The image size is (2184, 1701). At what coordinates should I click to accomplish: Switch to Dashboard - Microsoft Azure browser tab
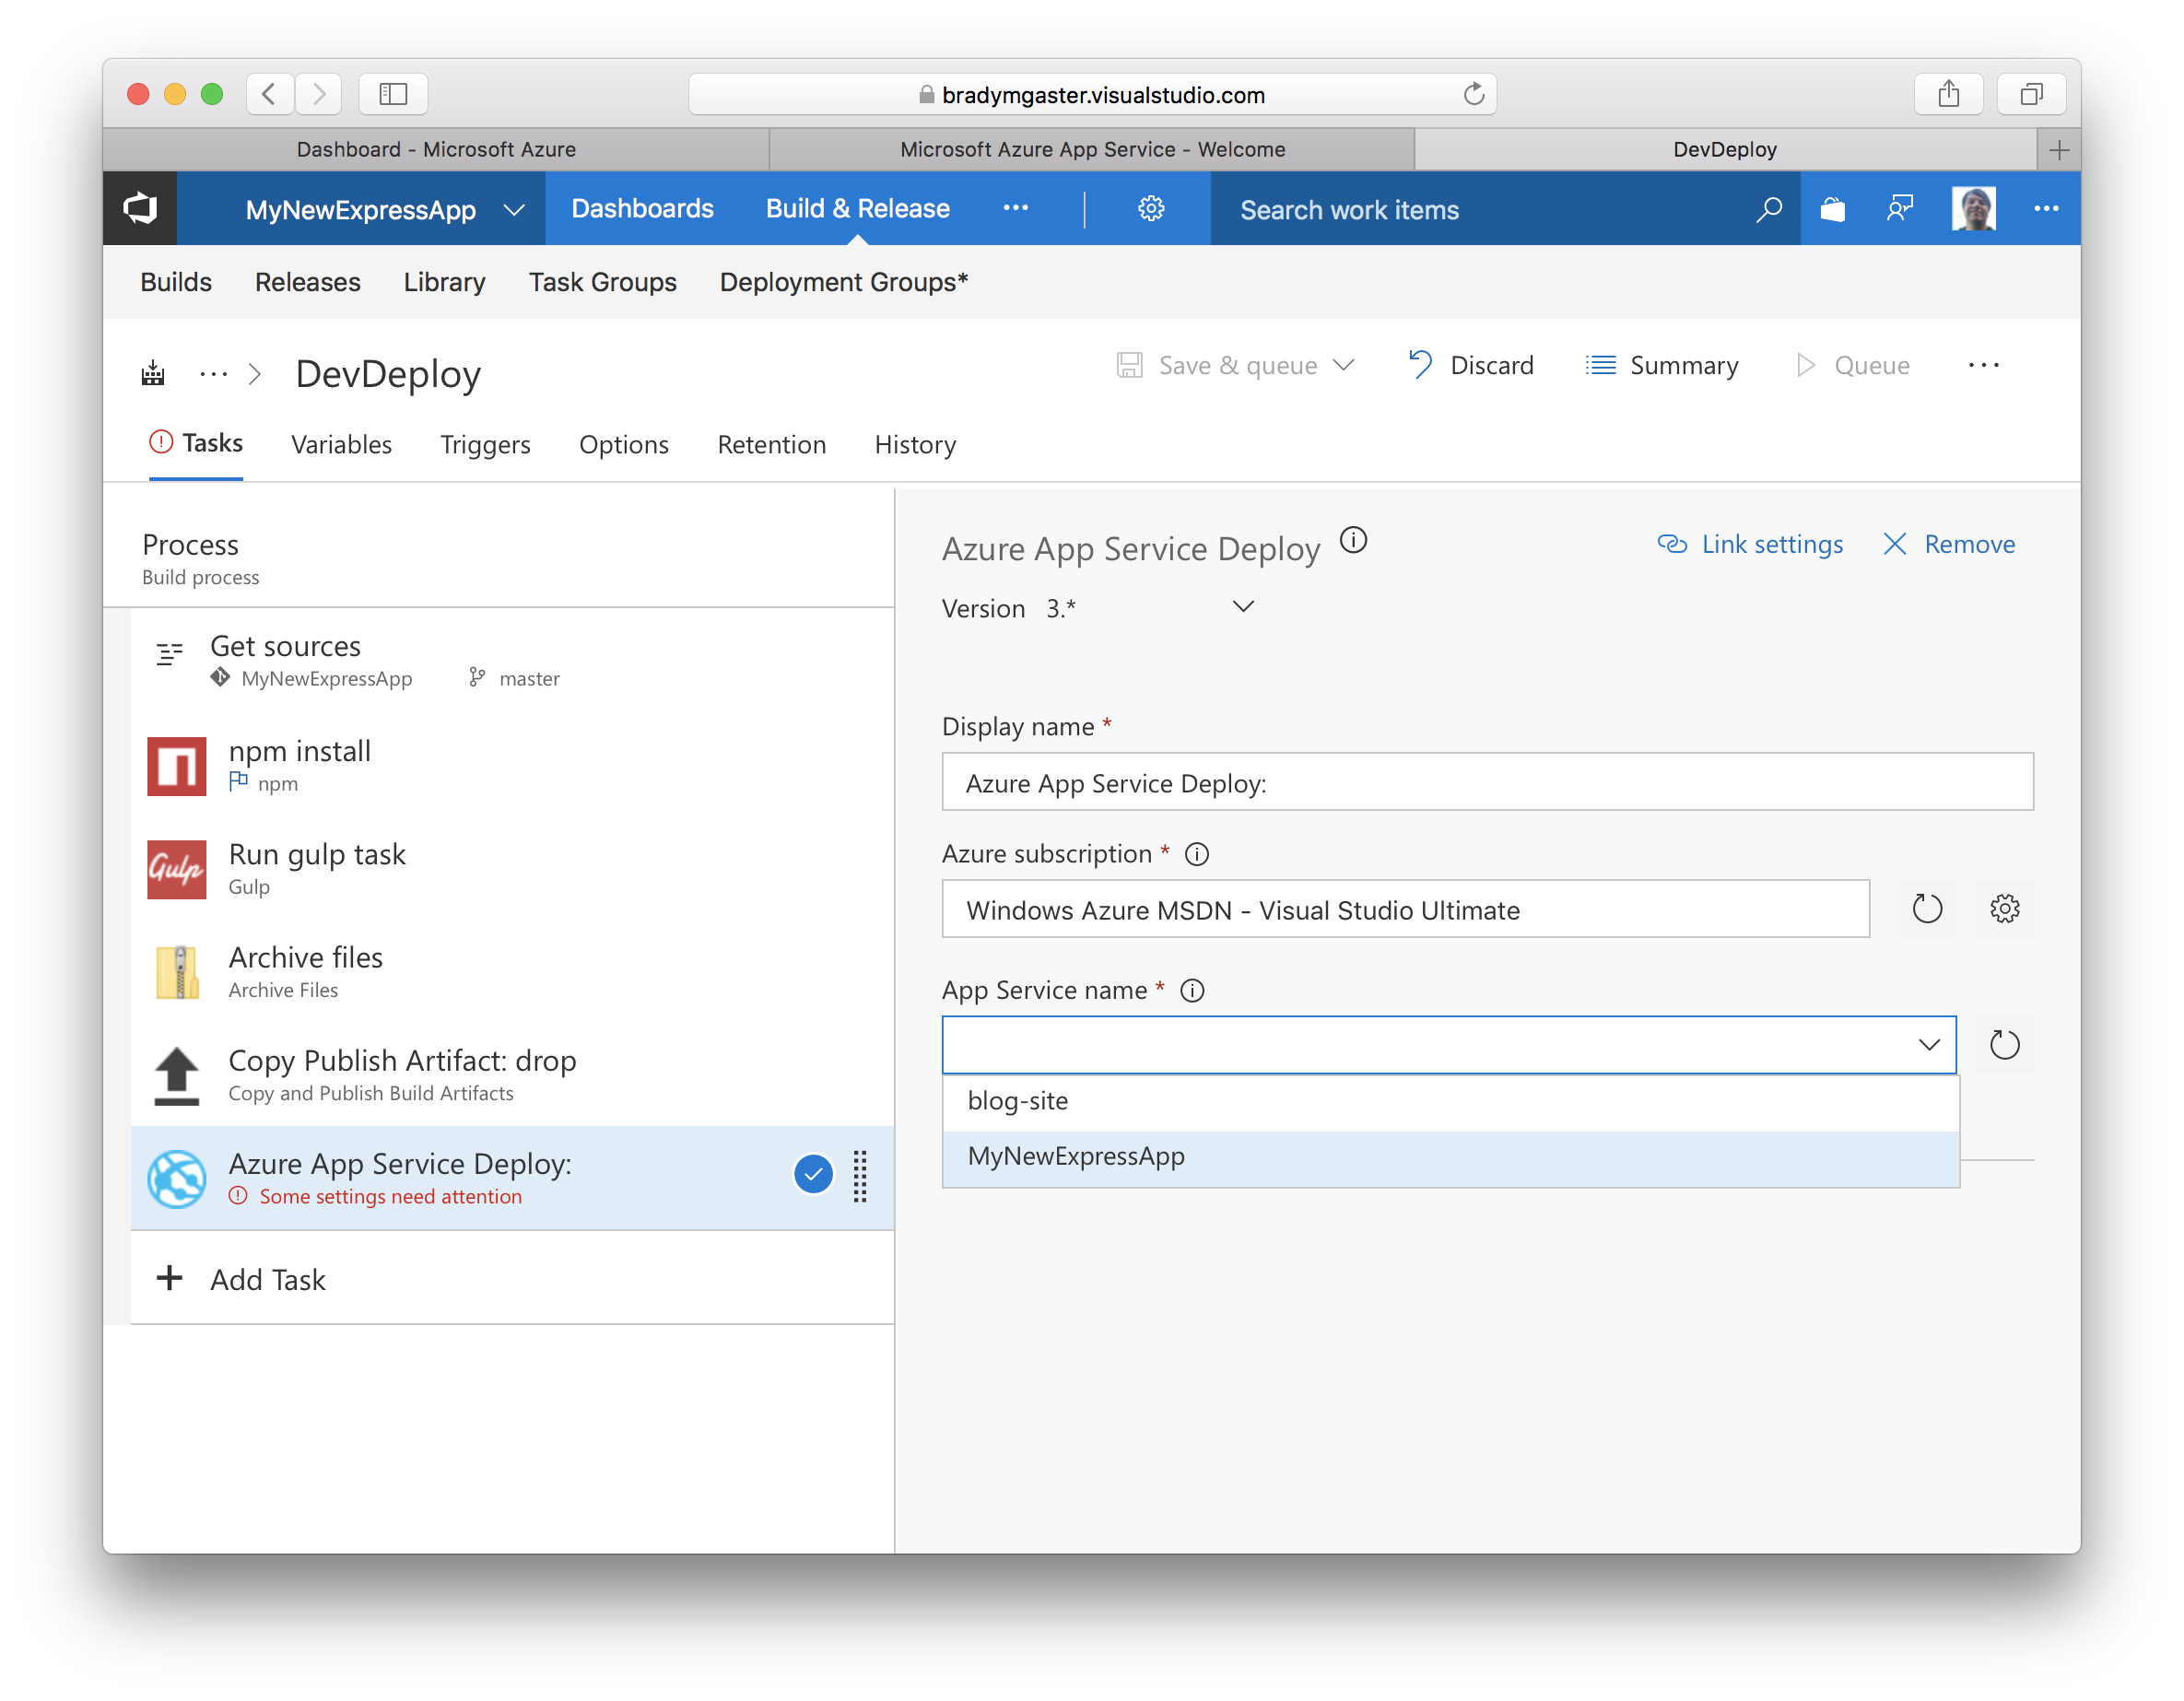[x=436, y=150]
